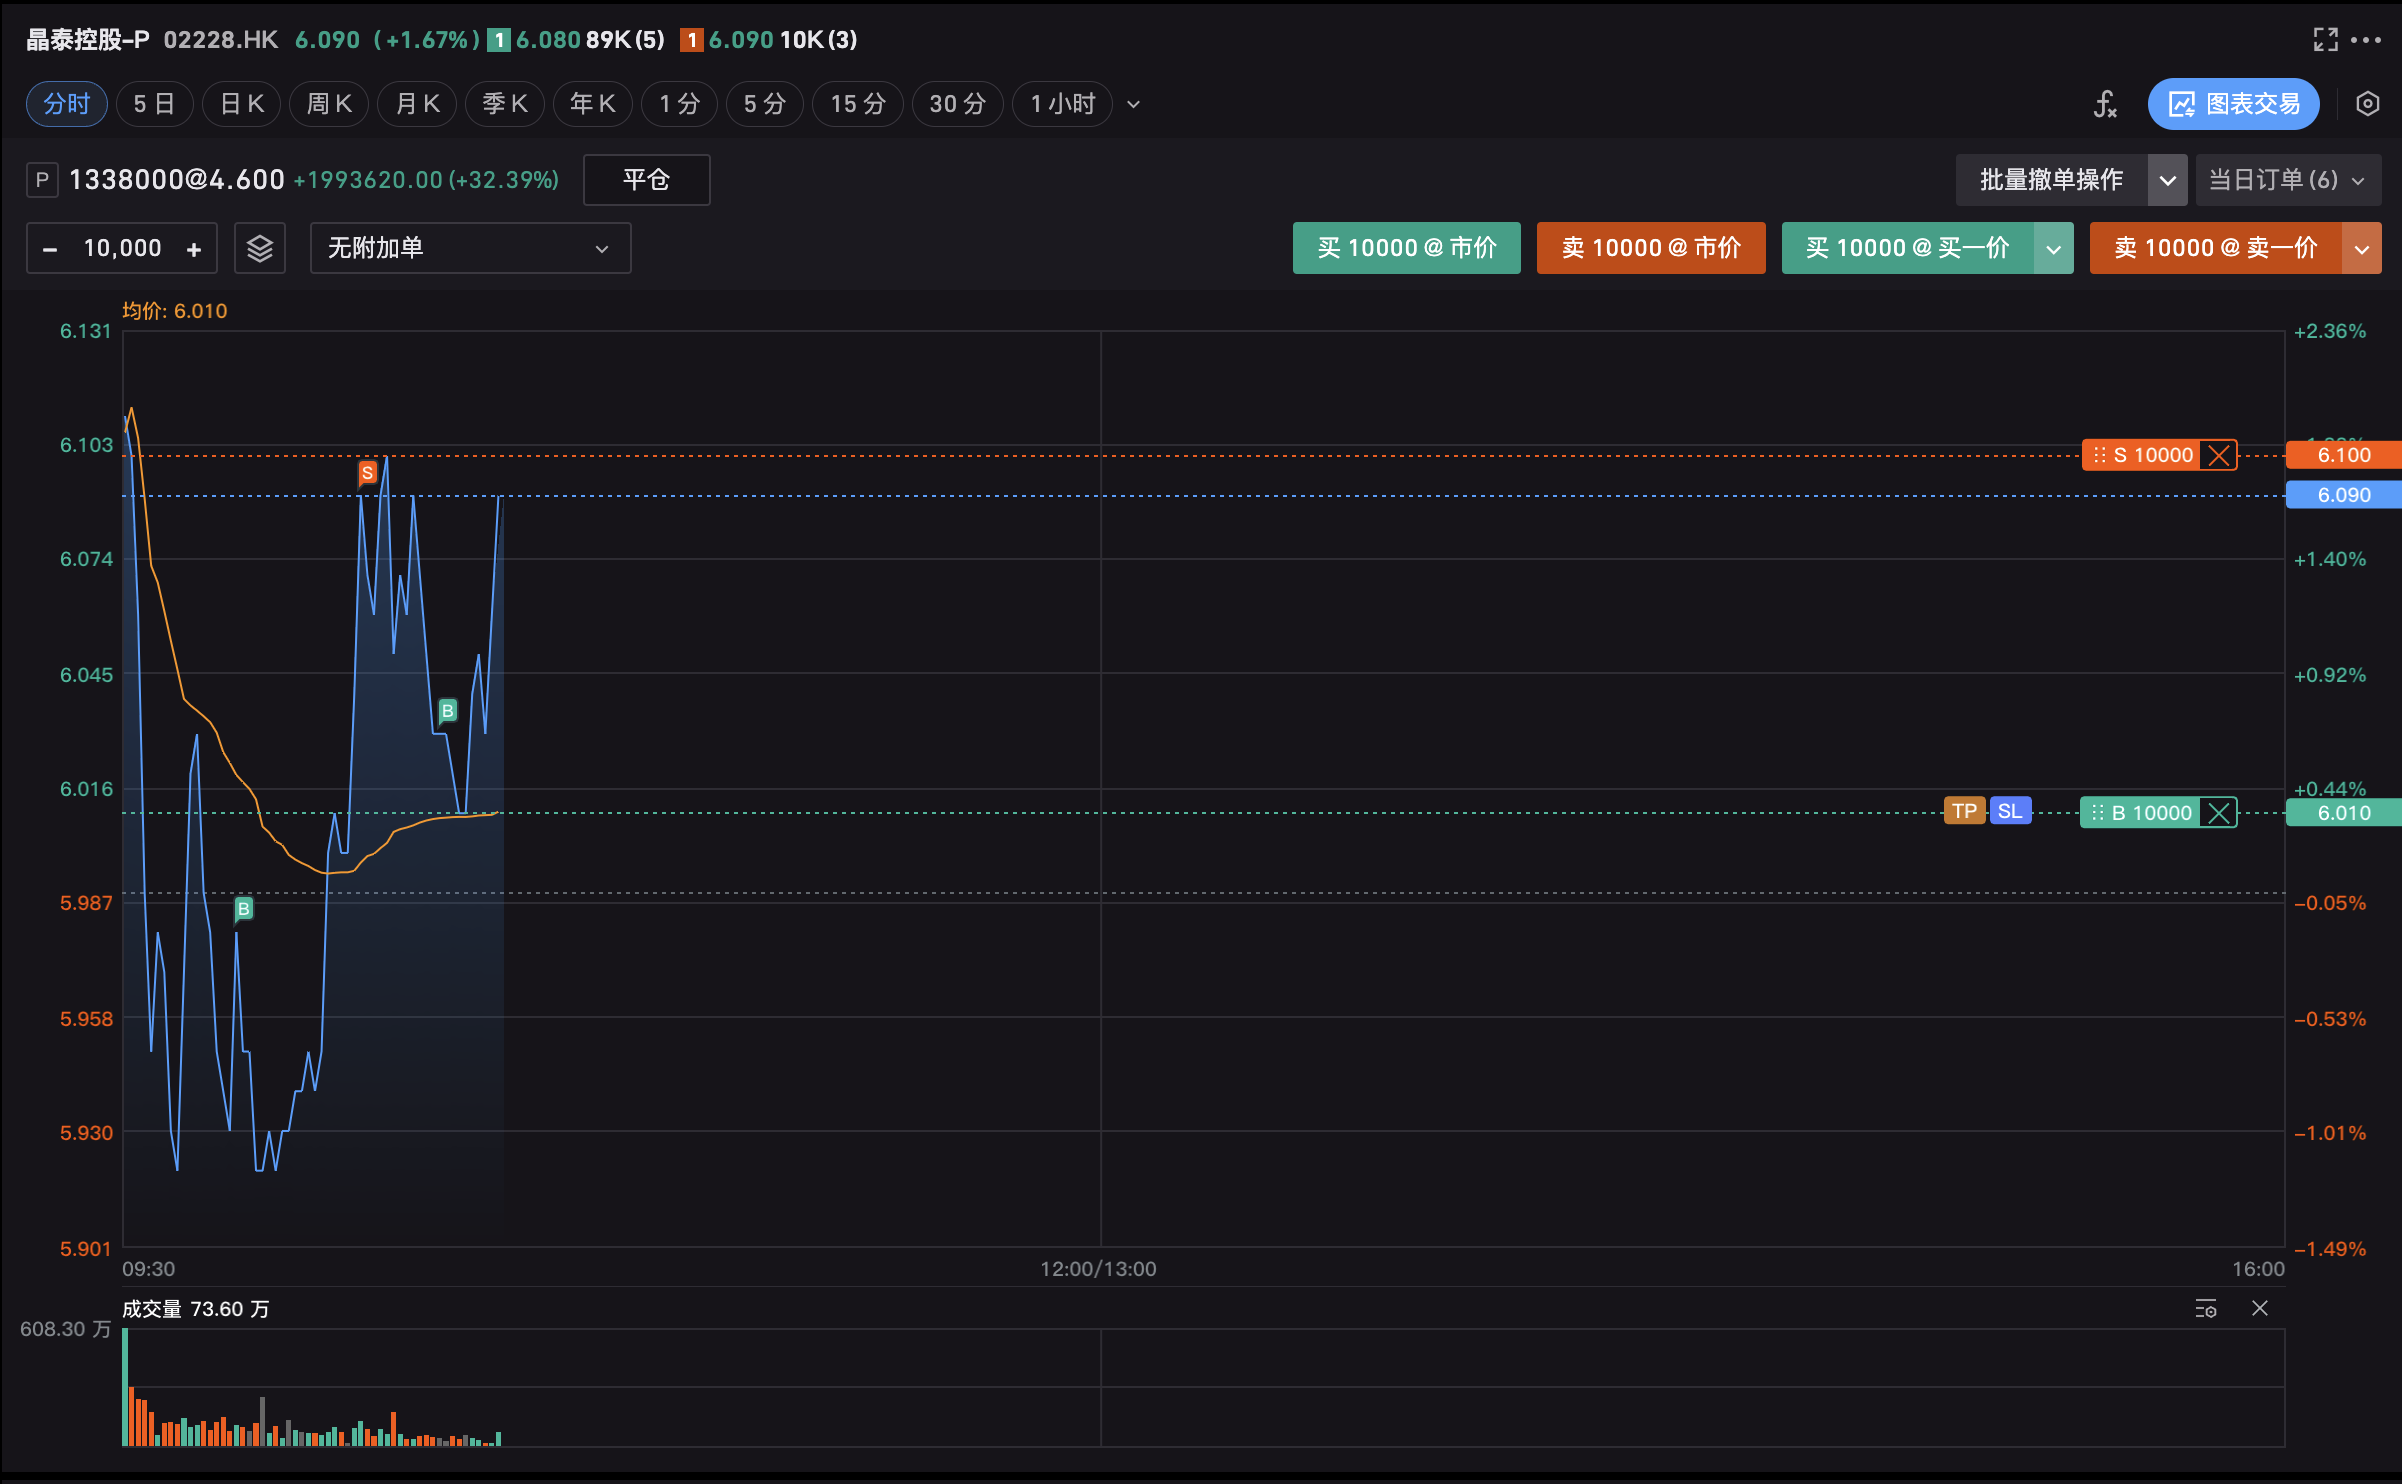Viewport: 2402px width, 1484px height.
Task: Expand more timeframes chevron after 1小时
Action: (x=1134, y=104)
